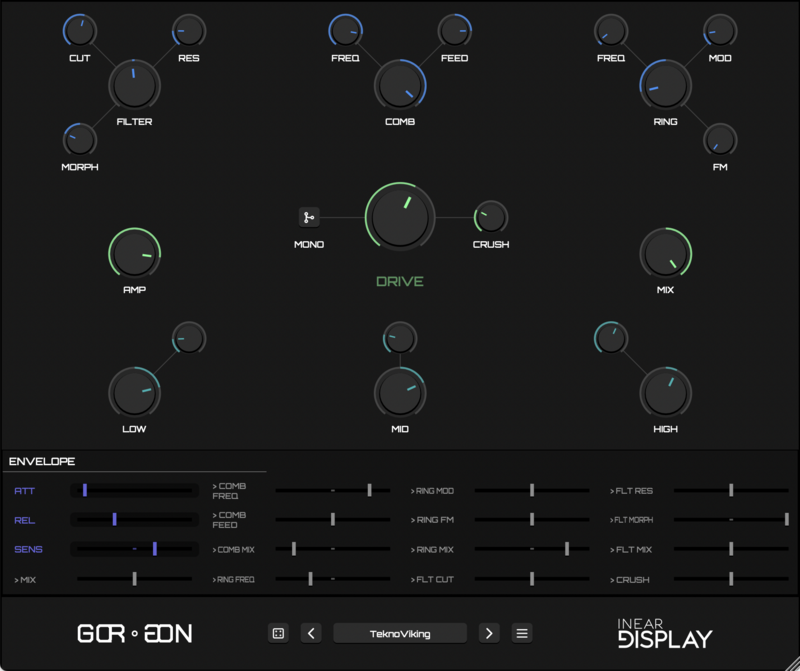The height and width of the screenshot is (671, 800).
Task: Go to previous preset with left arrow
Action: pos(311,633)
